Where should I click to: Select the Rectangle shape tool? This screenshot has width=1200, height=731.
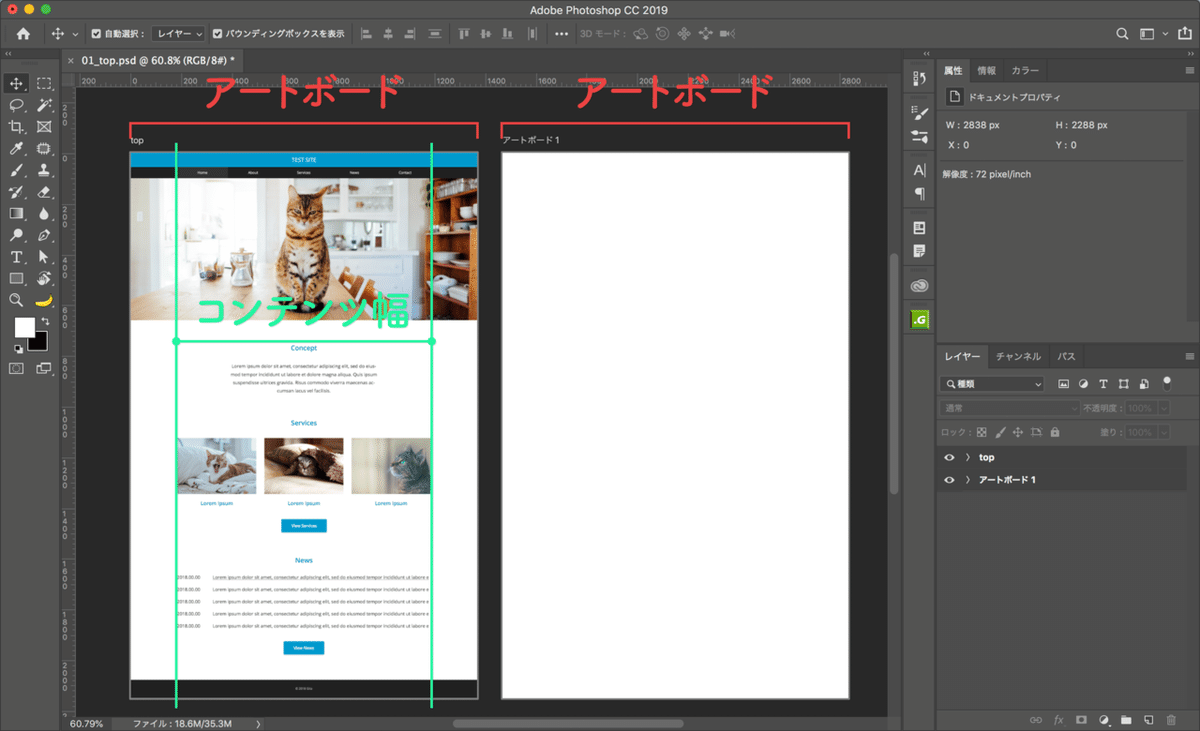(x=17, y=278)
